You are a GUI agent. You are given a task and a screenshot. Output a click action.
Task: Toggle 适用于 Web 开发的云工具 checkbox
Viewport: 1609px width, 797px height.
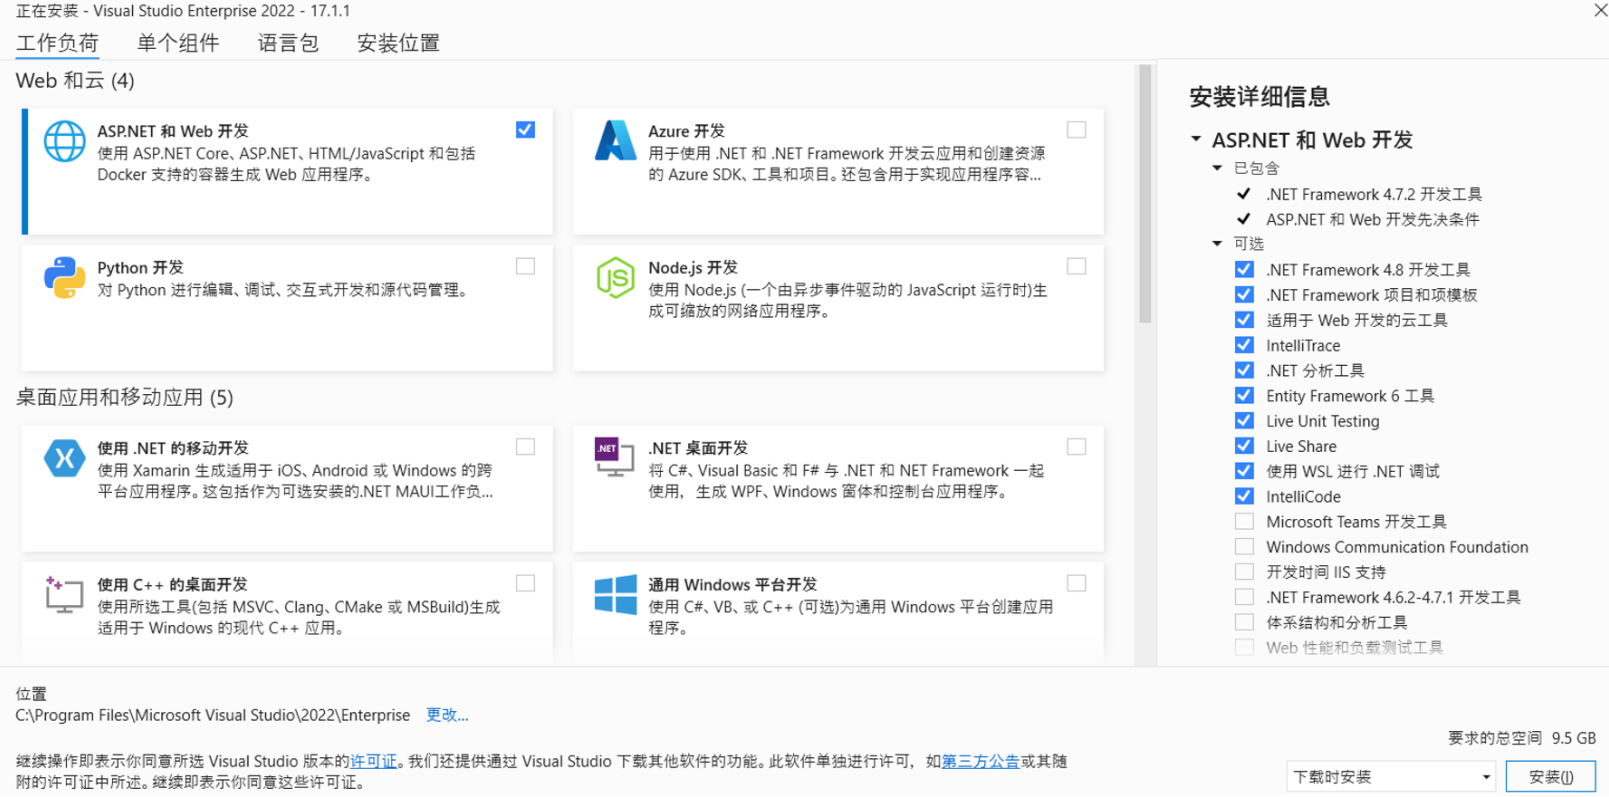(x=1244, y=319)
